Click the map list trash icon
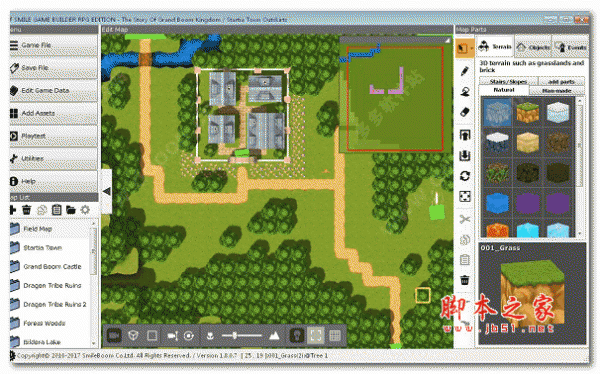The image size is (600, 374). (26, 210)
